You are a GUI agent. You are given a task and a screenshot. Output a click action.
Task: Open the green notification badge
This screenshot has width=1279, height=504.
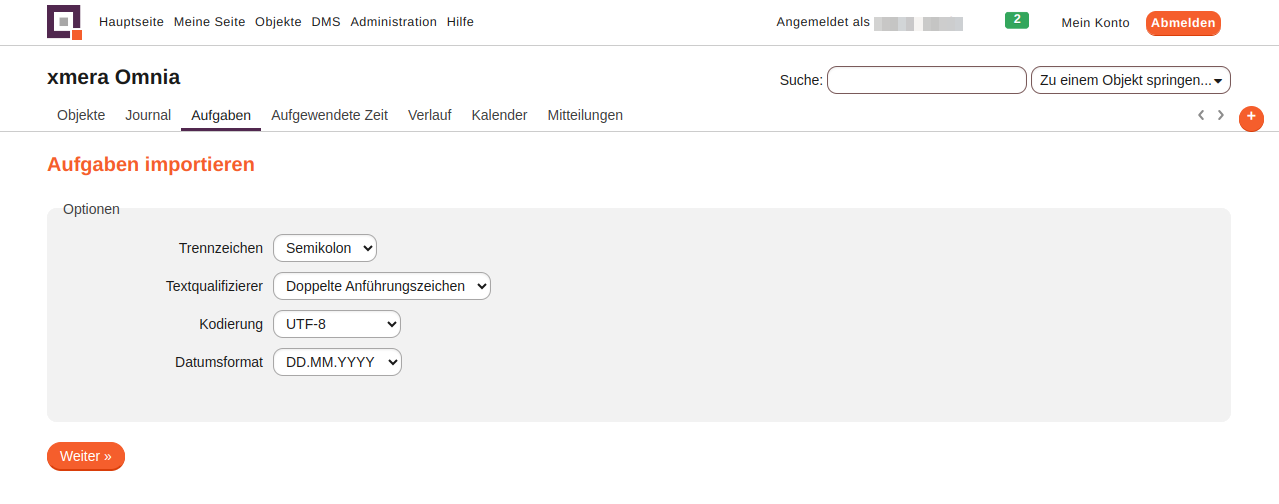(1016, 20)
